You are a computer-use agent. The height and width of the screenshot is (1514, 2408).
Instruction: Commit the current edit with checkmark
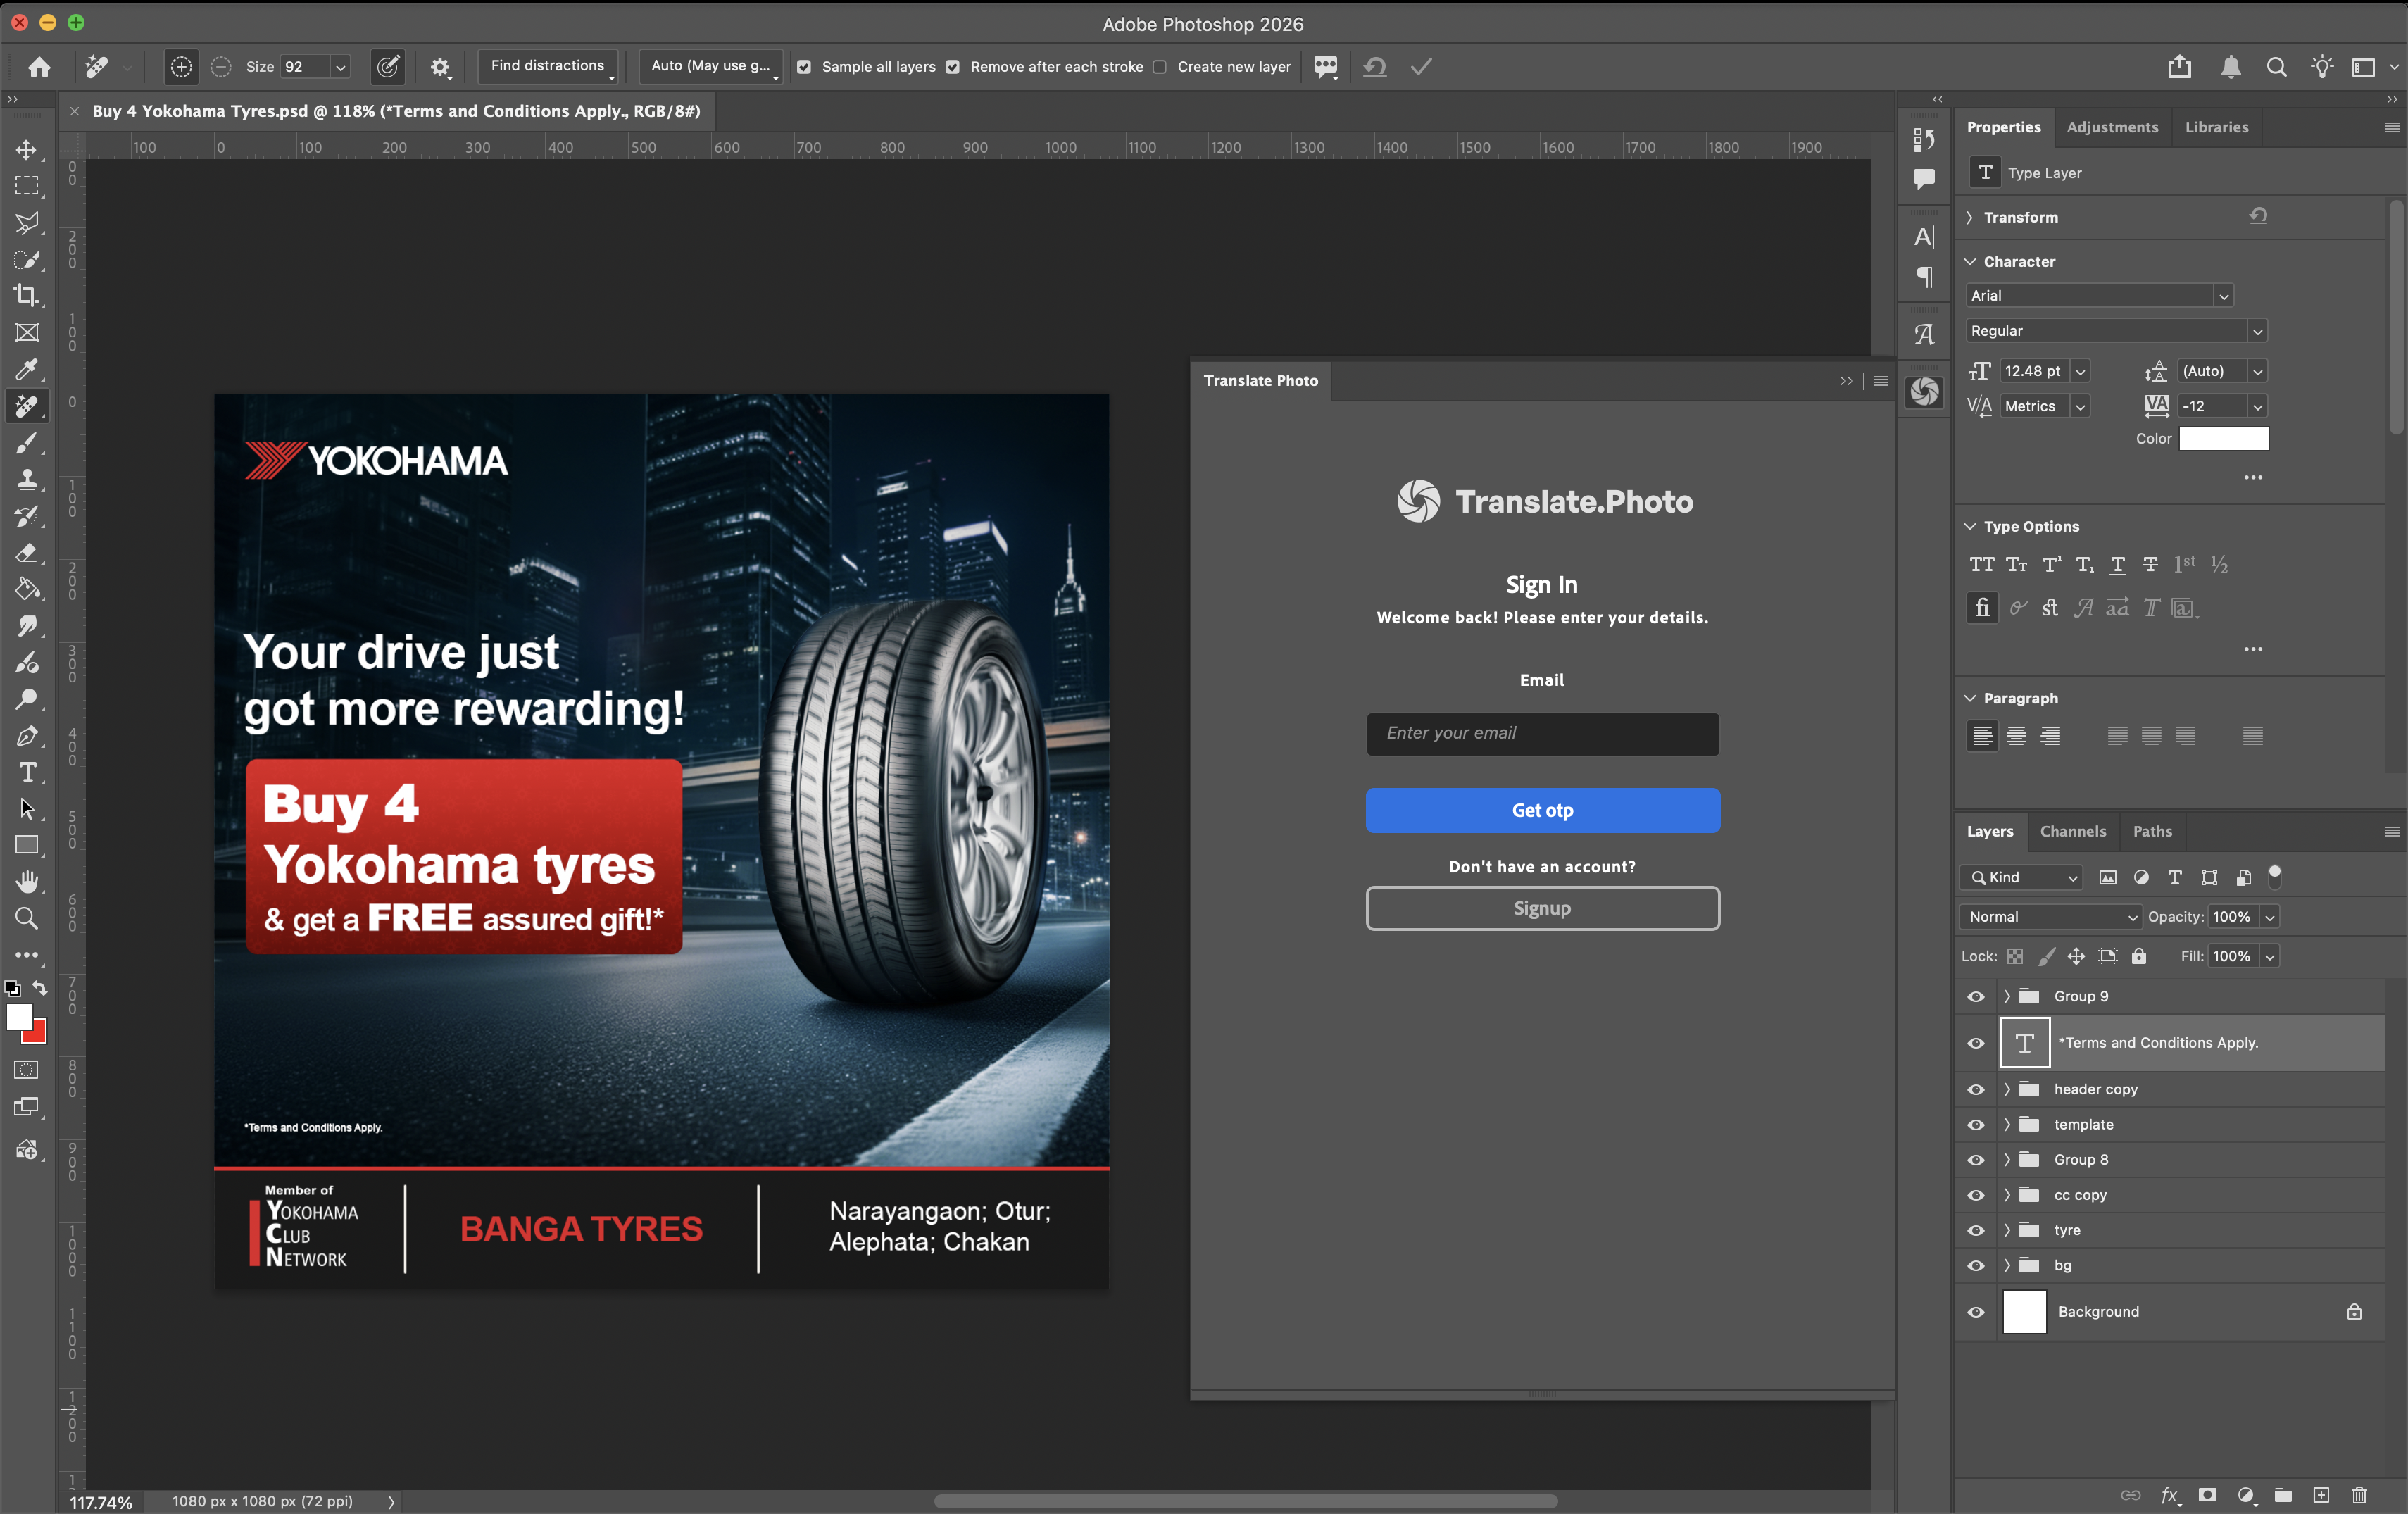coord(1421,67)
